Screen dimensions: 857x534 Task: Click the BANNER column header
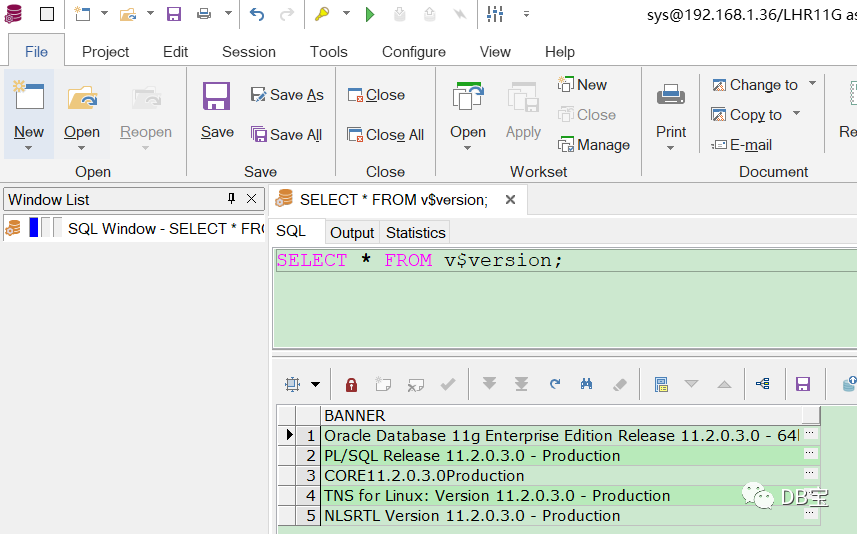tap(571, 415)
